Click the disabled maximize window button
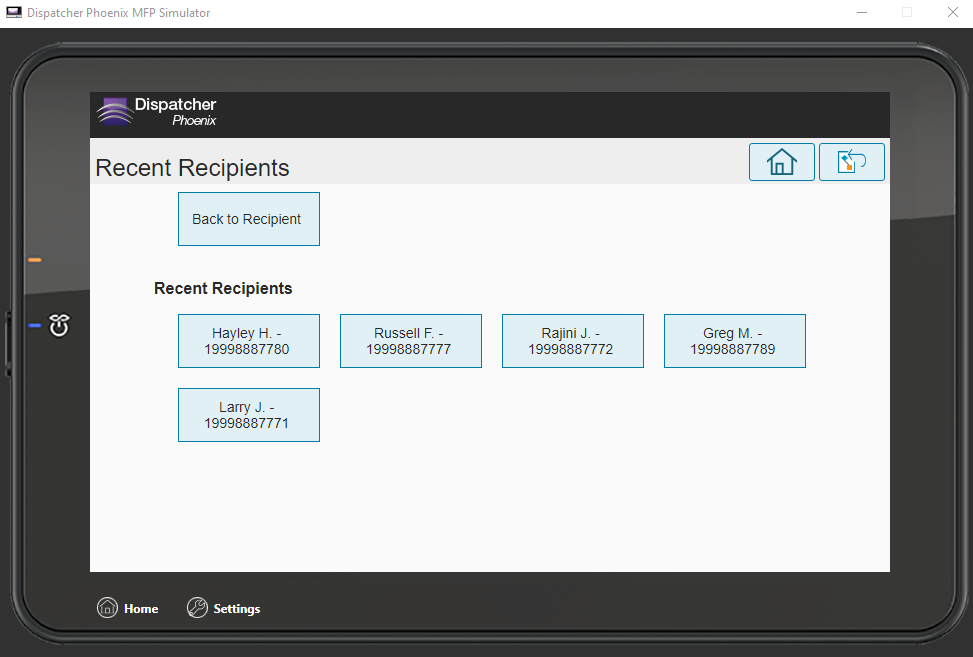The width and height of the screenshot is (973, 657). [907, 13]
